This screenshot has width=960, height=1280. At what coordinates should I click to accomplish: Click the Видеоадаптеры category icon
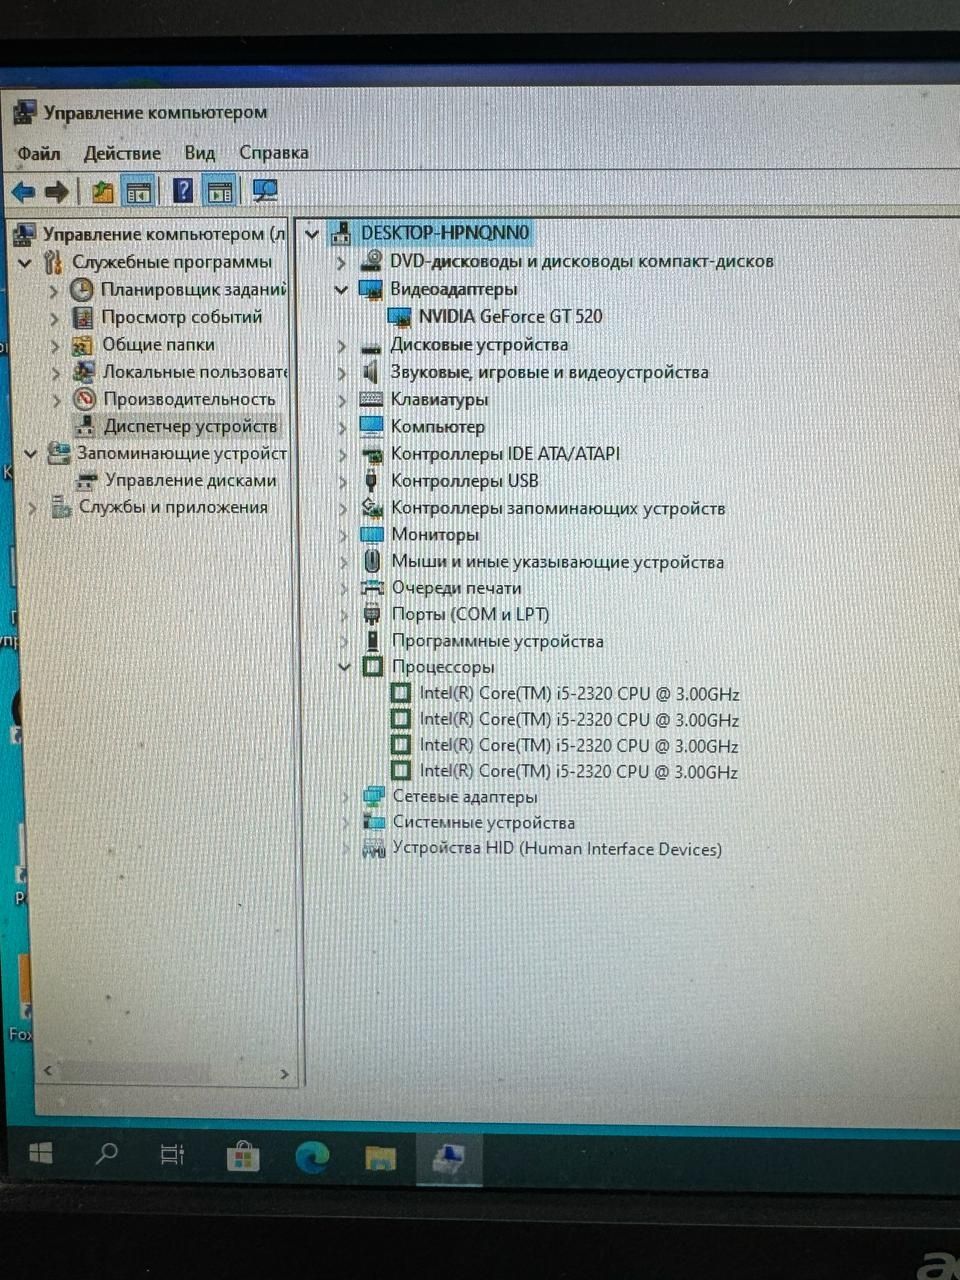point(371,289)
